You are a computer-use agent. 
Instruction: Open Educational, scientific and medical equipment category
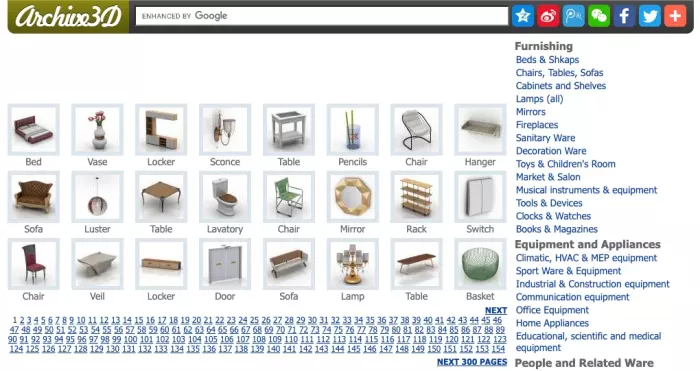tap(588, 342)
